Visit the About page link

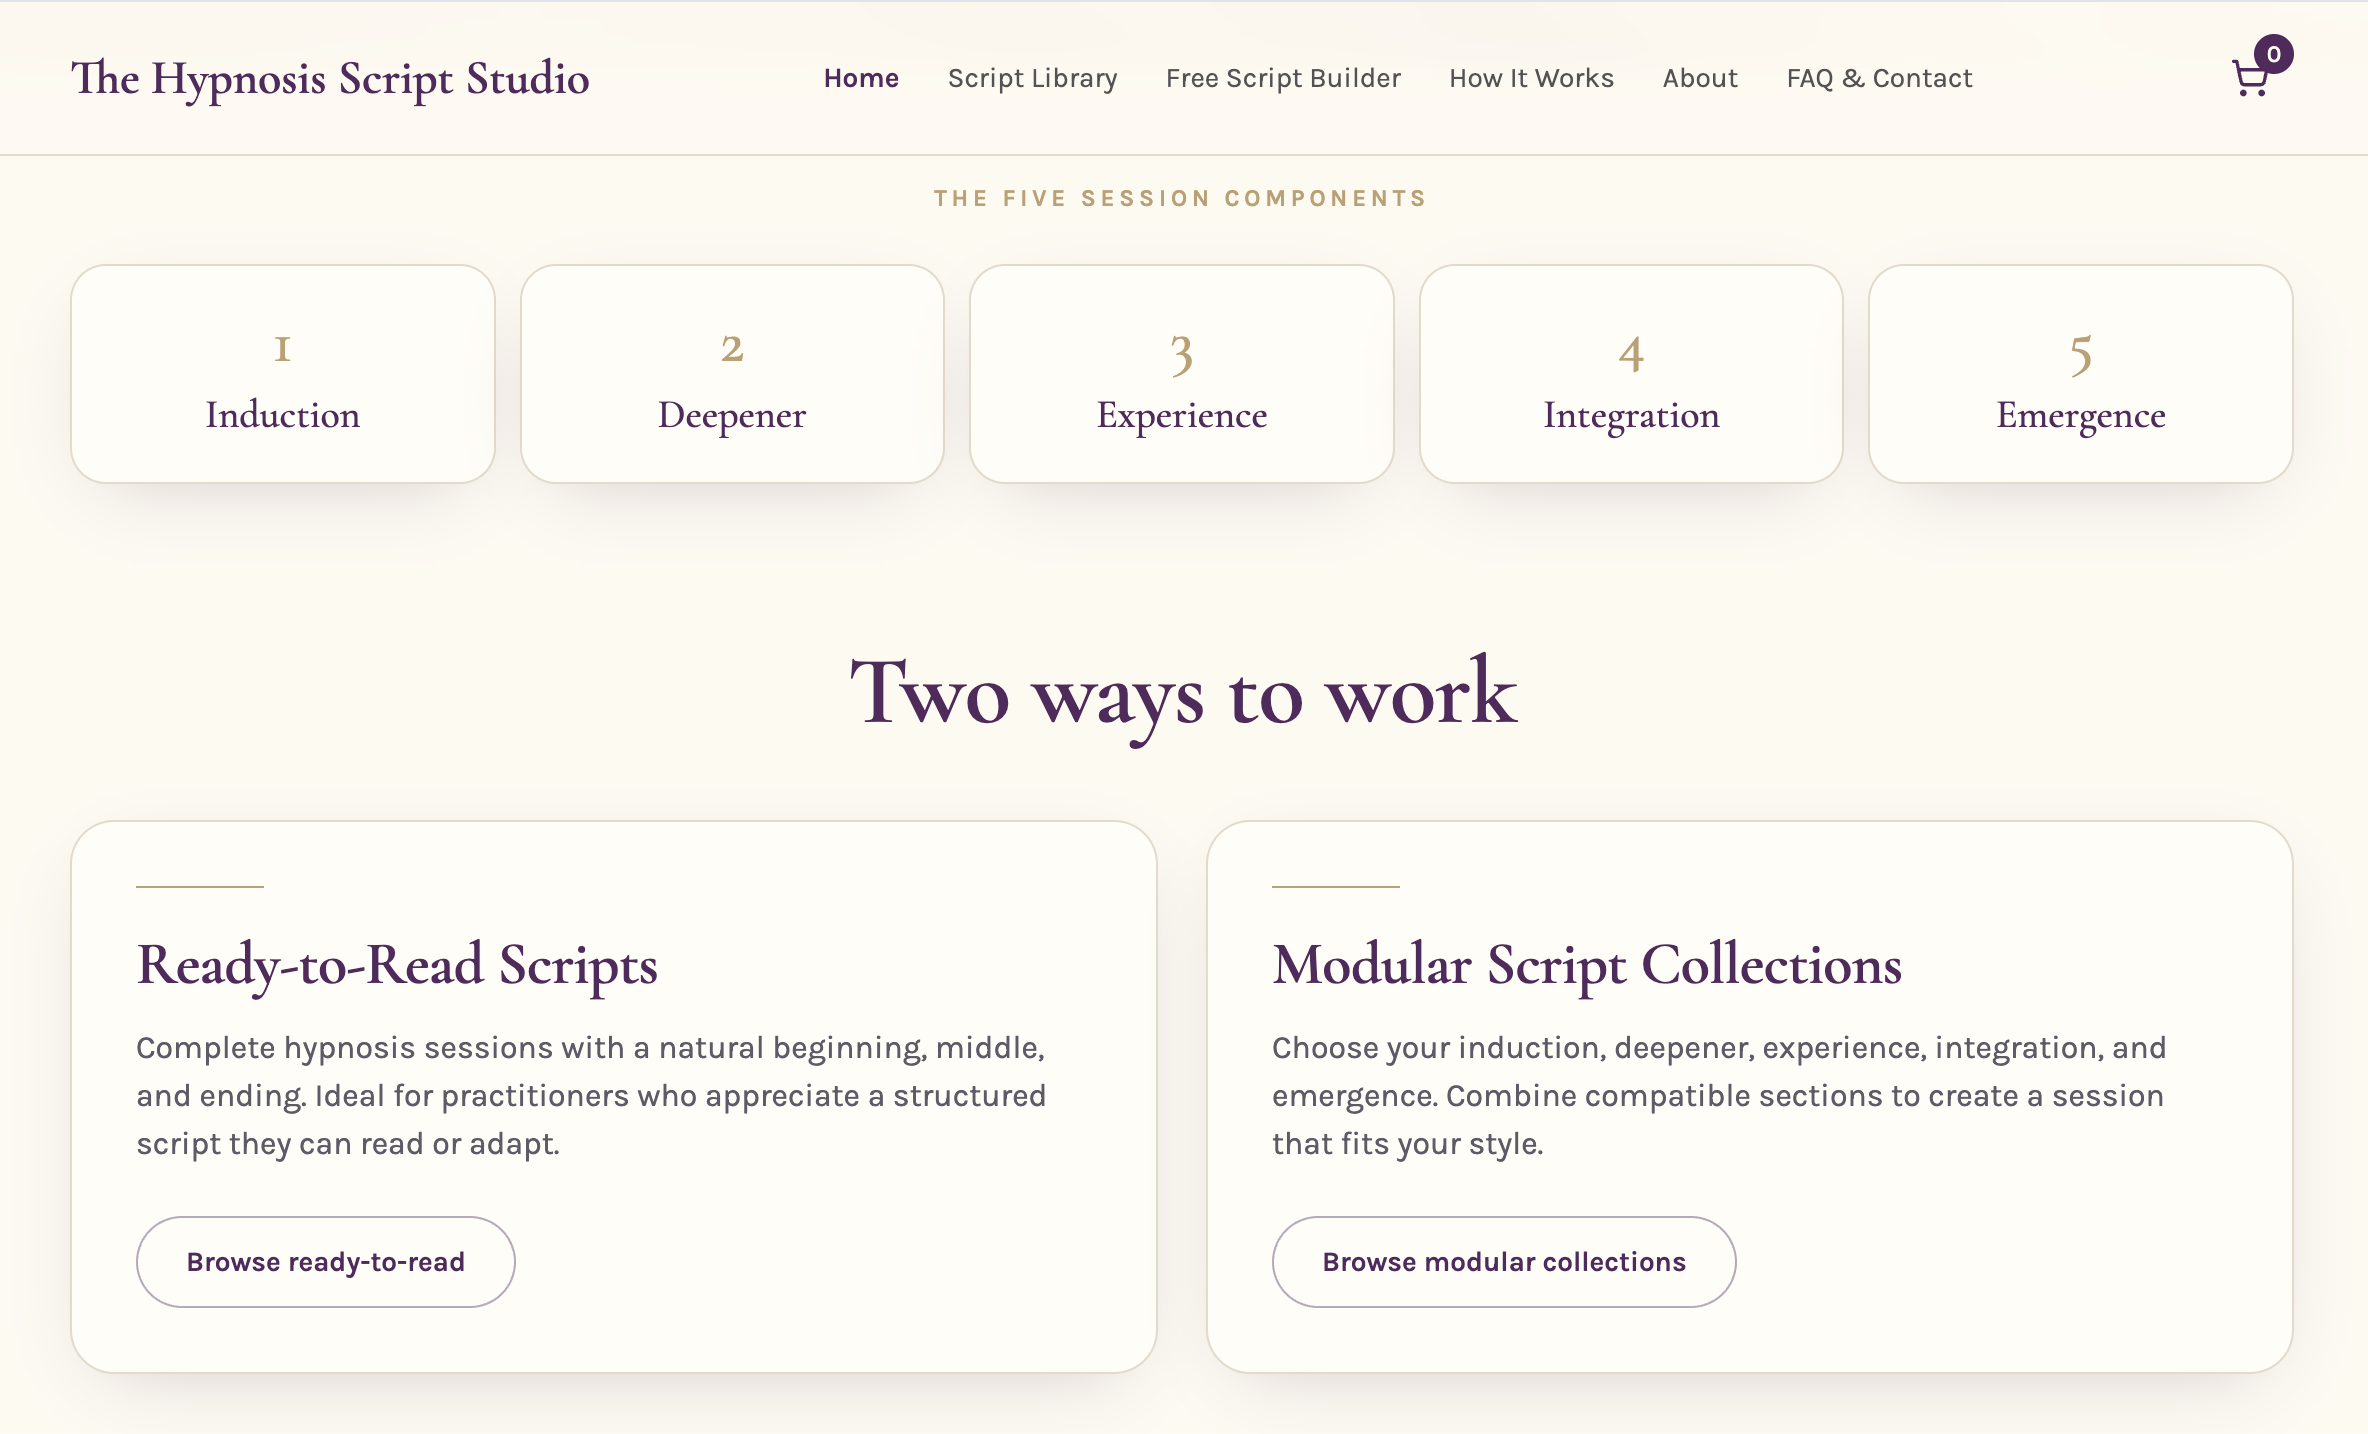click(x=1700, y=78)
